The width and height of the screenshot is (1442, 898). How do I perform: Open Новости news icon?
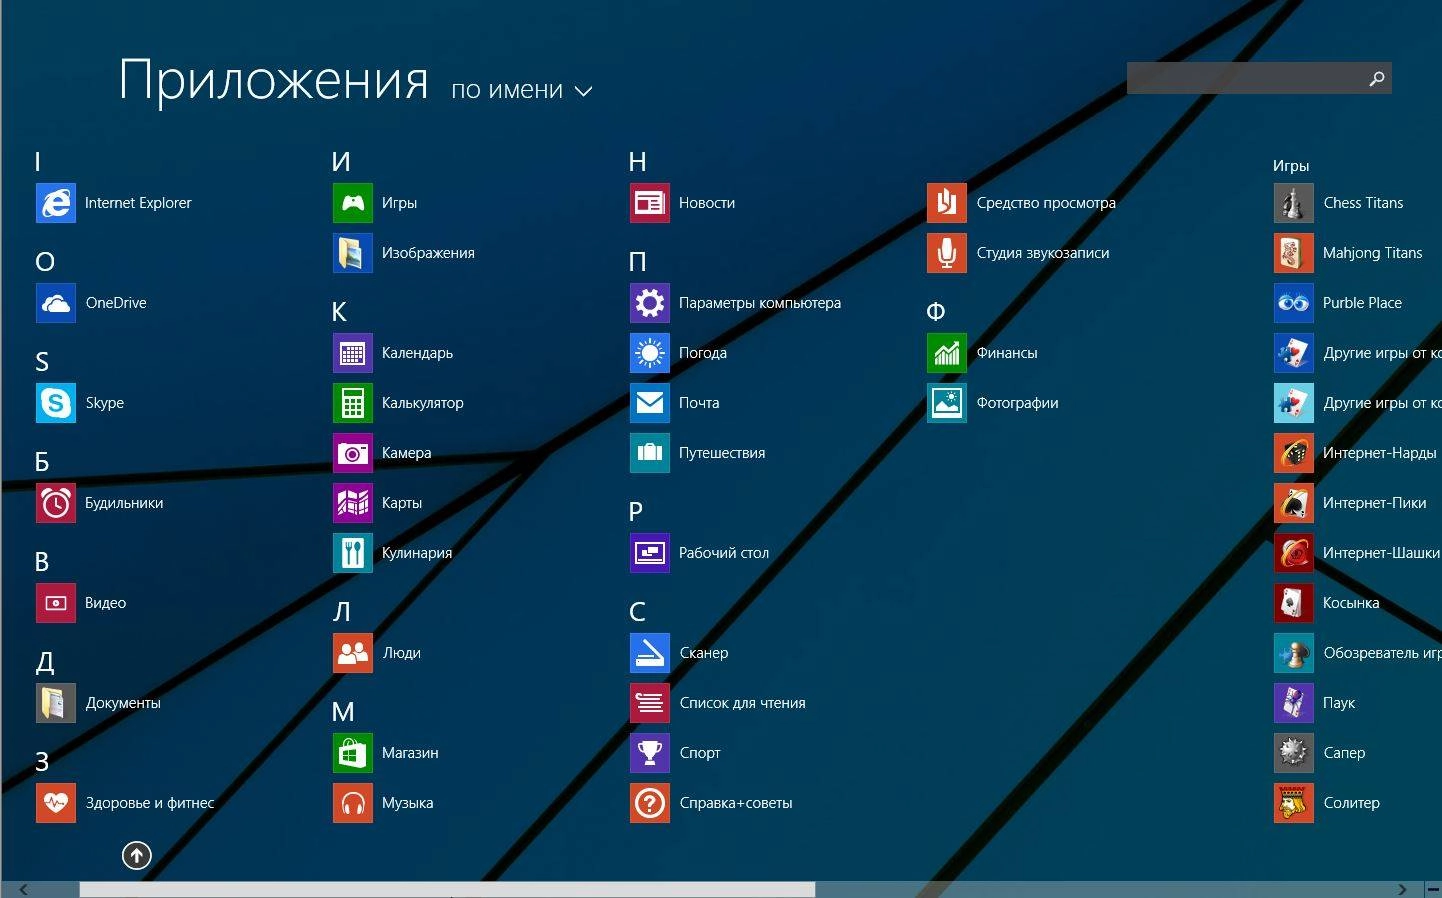point(650,203)
